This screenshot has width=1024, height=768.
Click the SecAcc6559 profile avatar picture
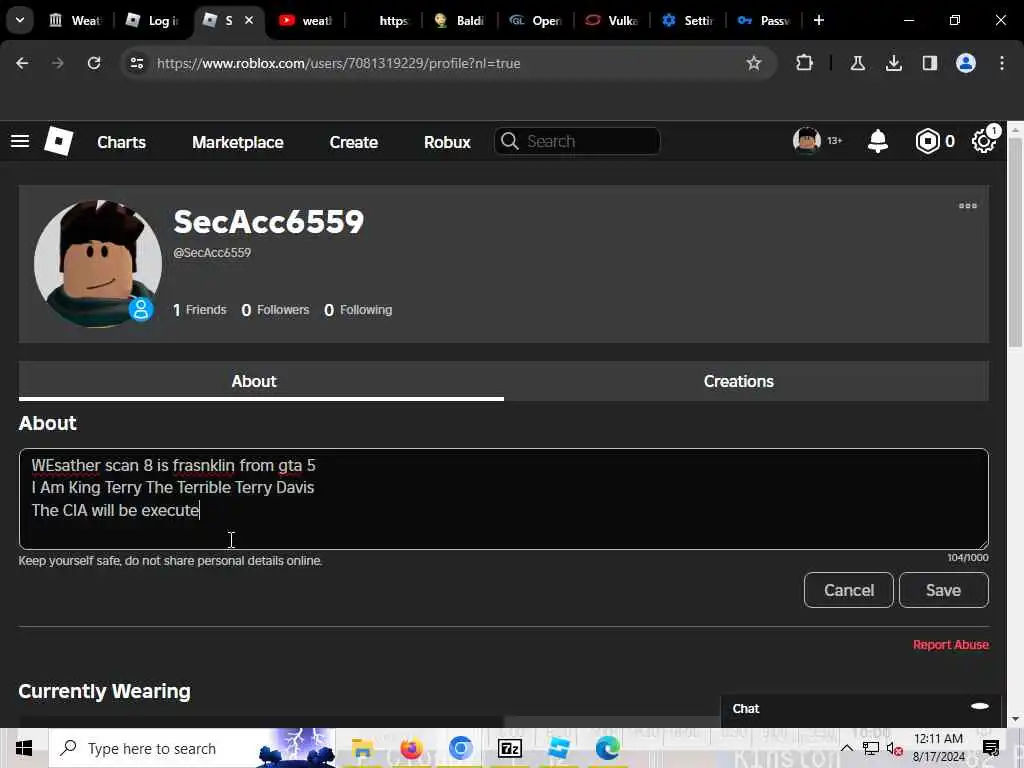pos(97,264)
